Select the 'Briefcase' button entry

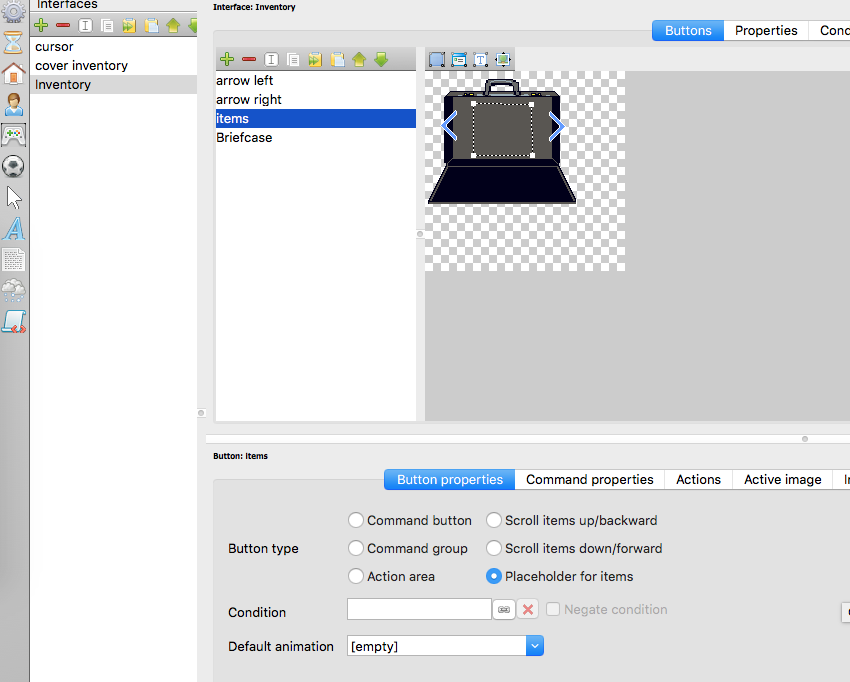point(315,137)
